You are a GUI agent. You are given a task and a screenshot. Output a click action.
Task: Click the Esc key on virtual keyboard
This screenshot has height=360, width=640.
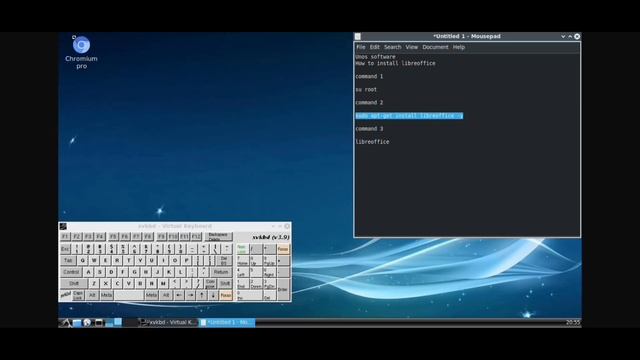(x=65, y=249)
